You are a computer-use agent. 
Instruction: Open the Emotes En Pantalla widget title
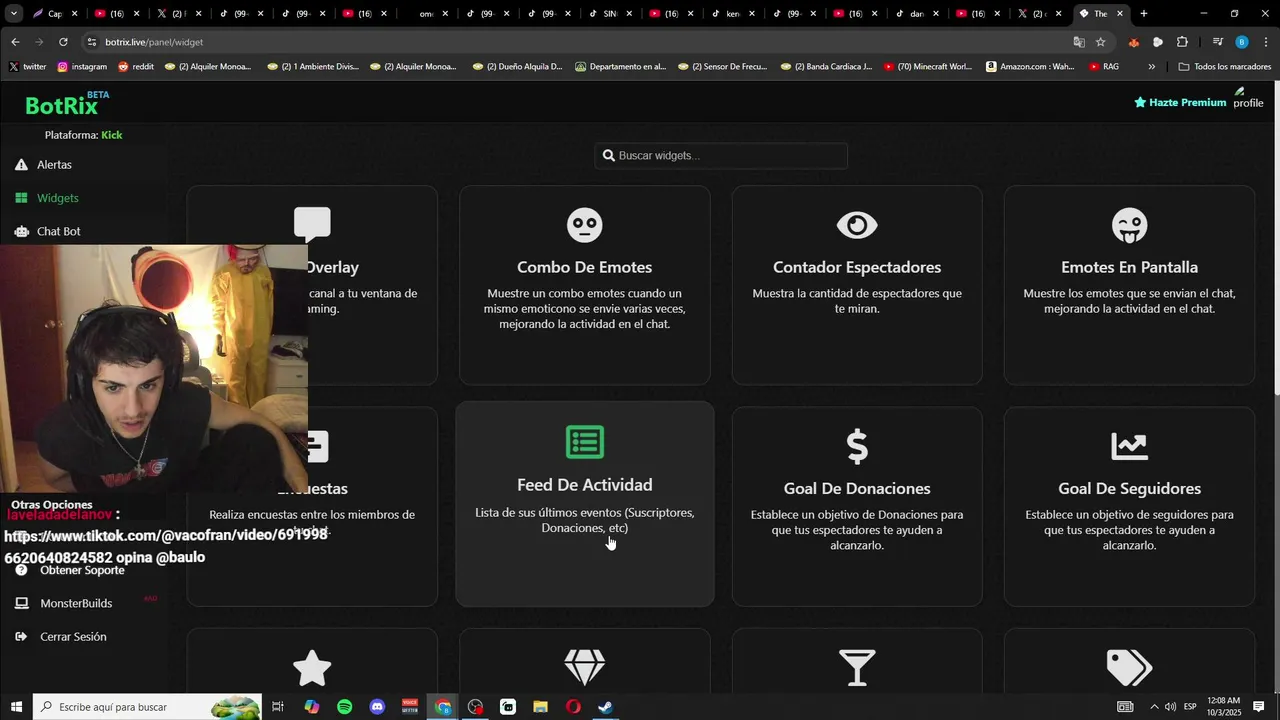(x=1129, y=267)
